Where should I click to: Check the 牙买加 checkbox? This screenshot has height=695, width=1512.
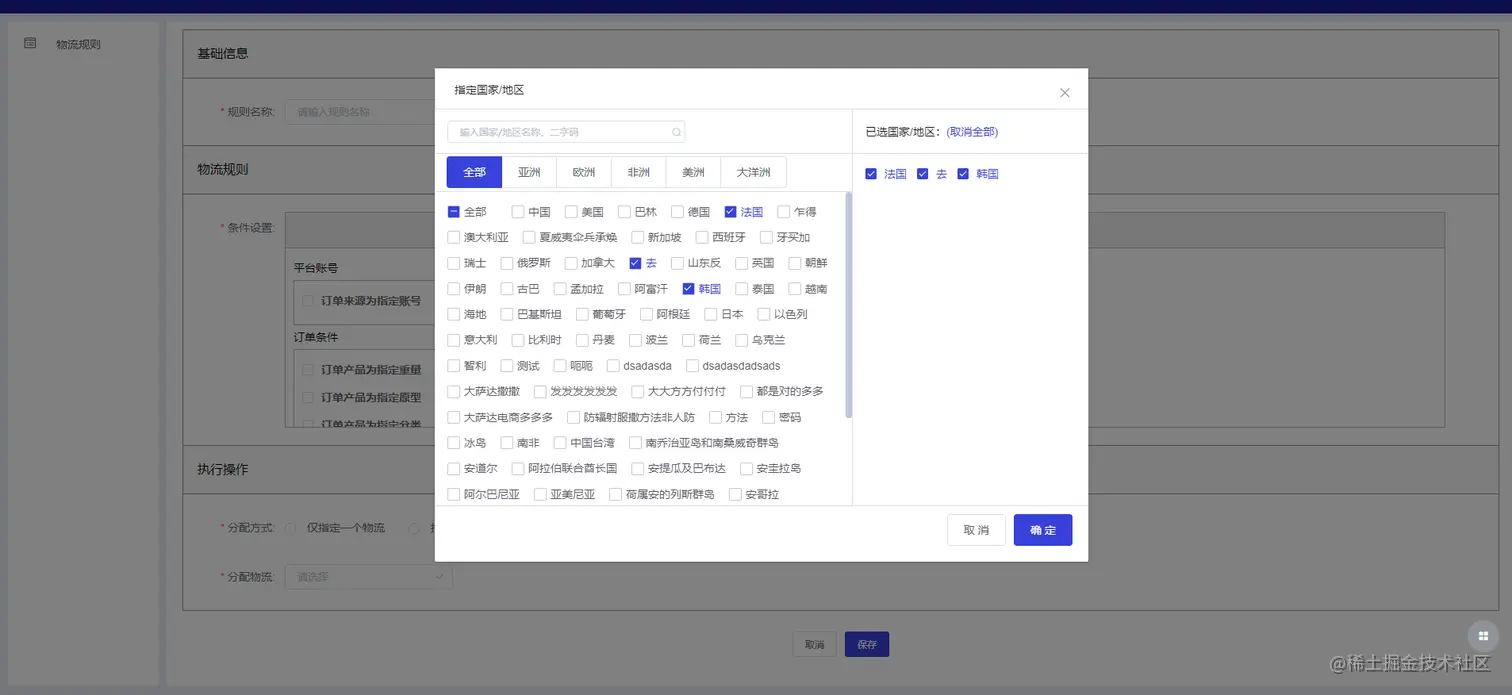point(767,238)
